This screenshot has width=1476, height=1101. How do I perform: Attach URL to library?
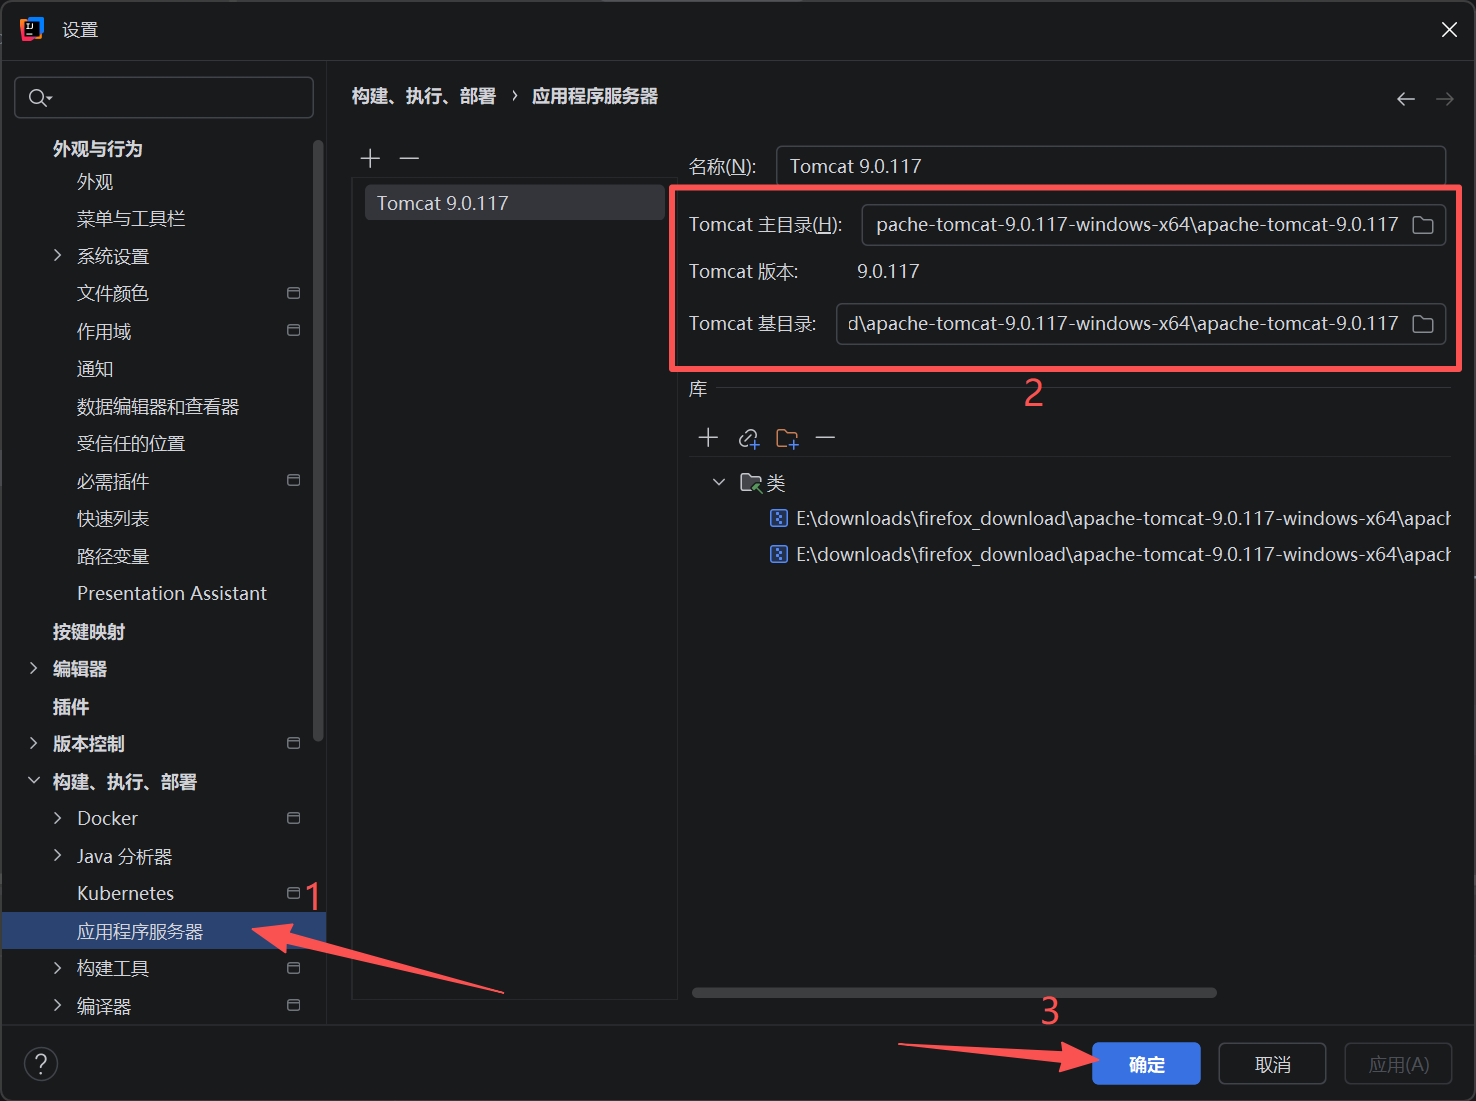[x=748, y=438]
